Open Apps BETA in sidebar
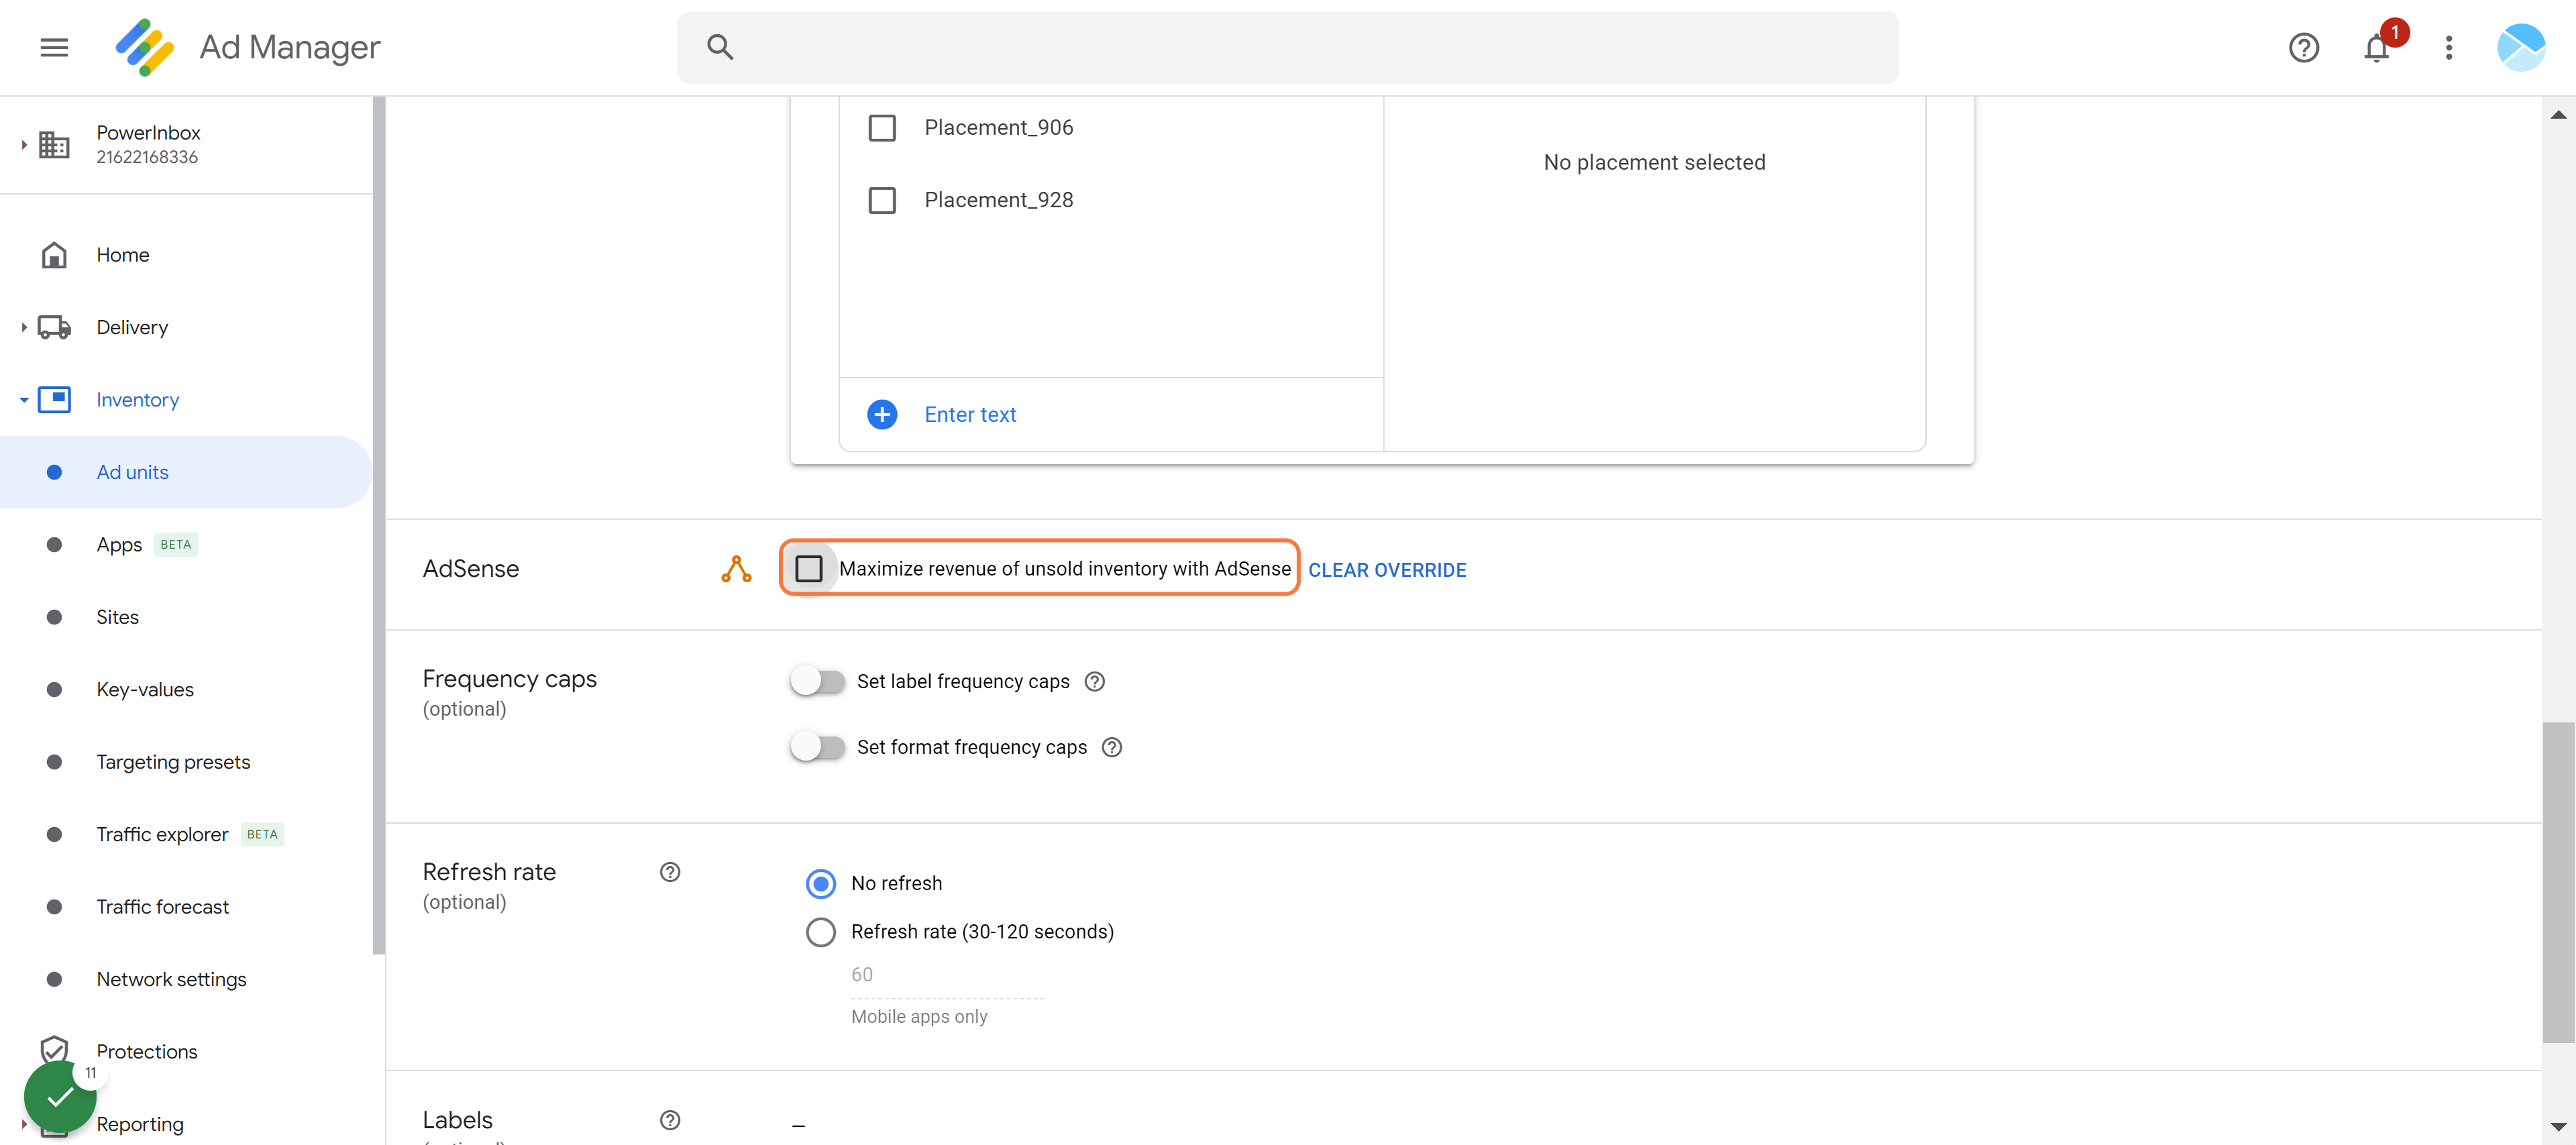Screen dimensions: 2576x1145 [x=186, y=545]
